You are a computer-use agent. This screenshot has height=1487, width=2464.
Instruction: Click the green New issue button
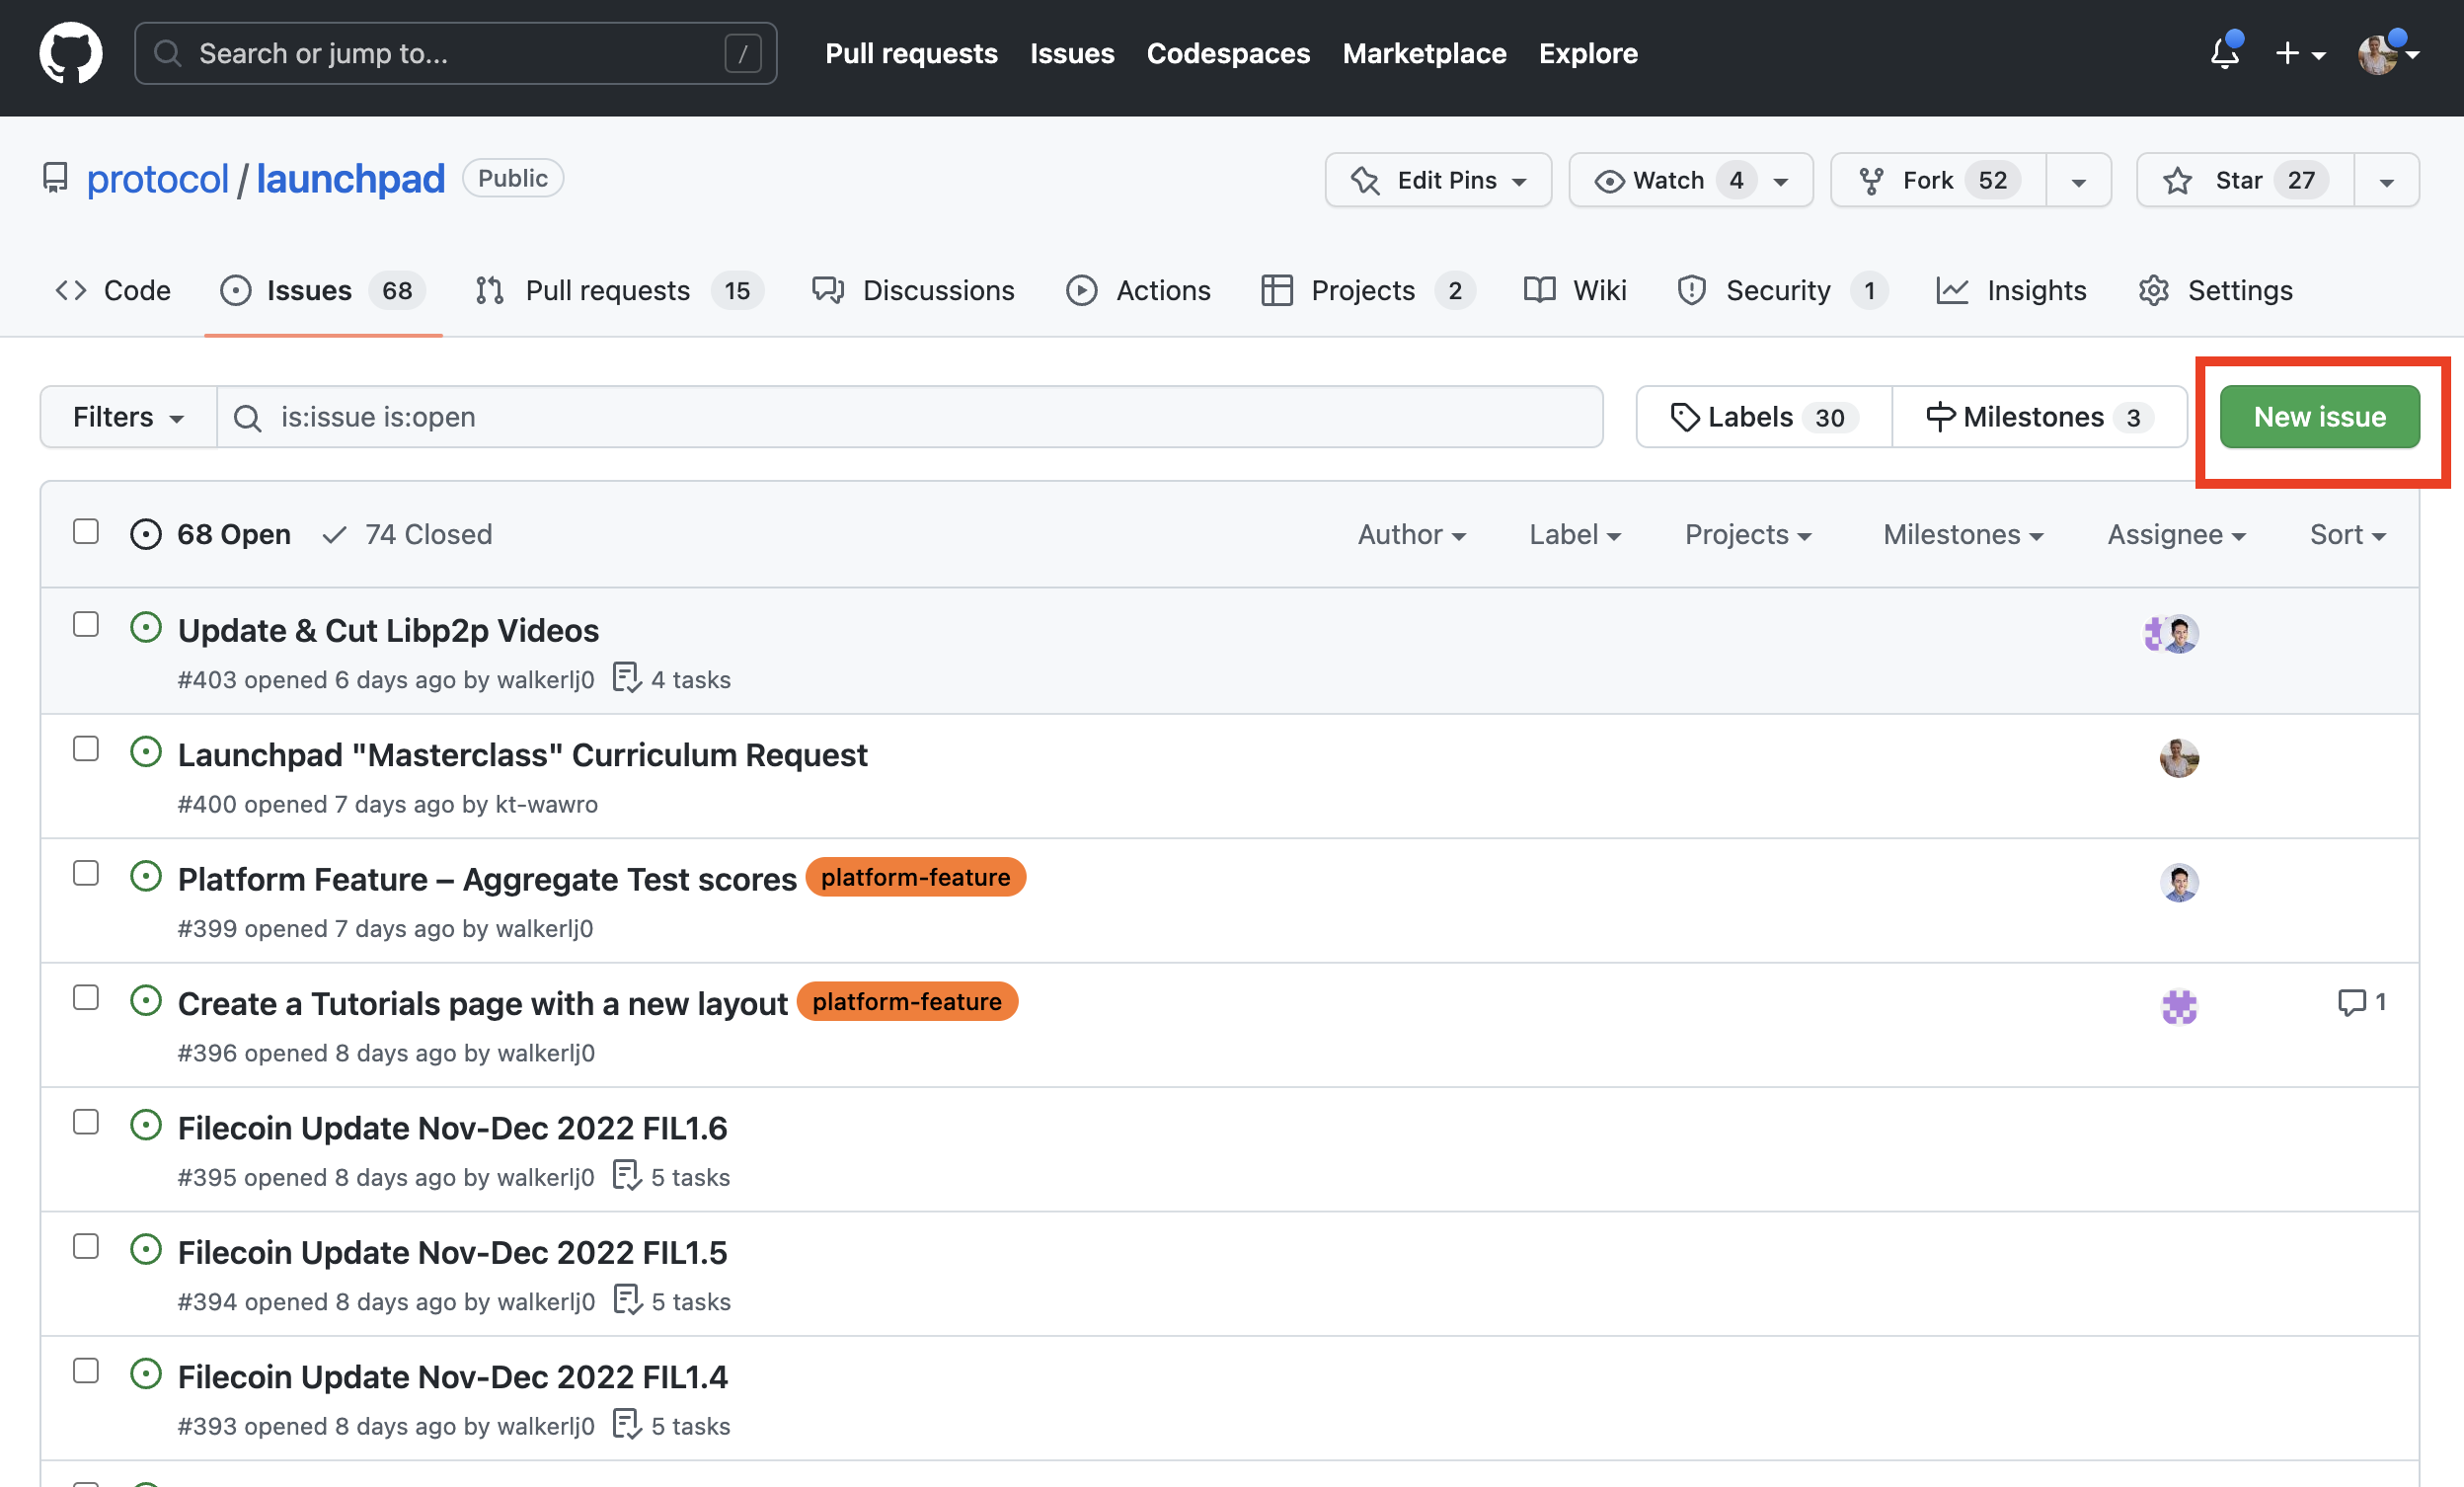tap(2320, 417)
